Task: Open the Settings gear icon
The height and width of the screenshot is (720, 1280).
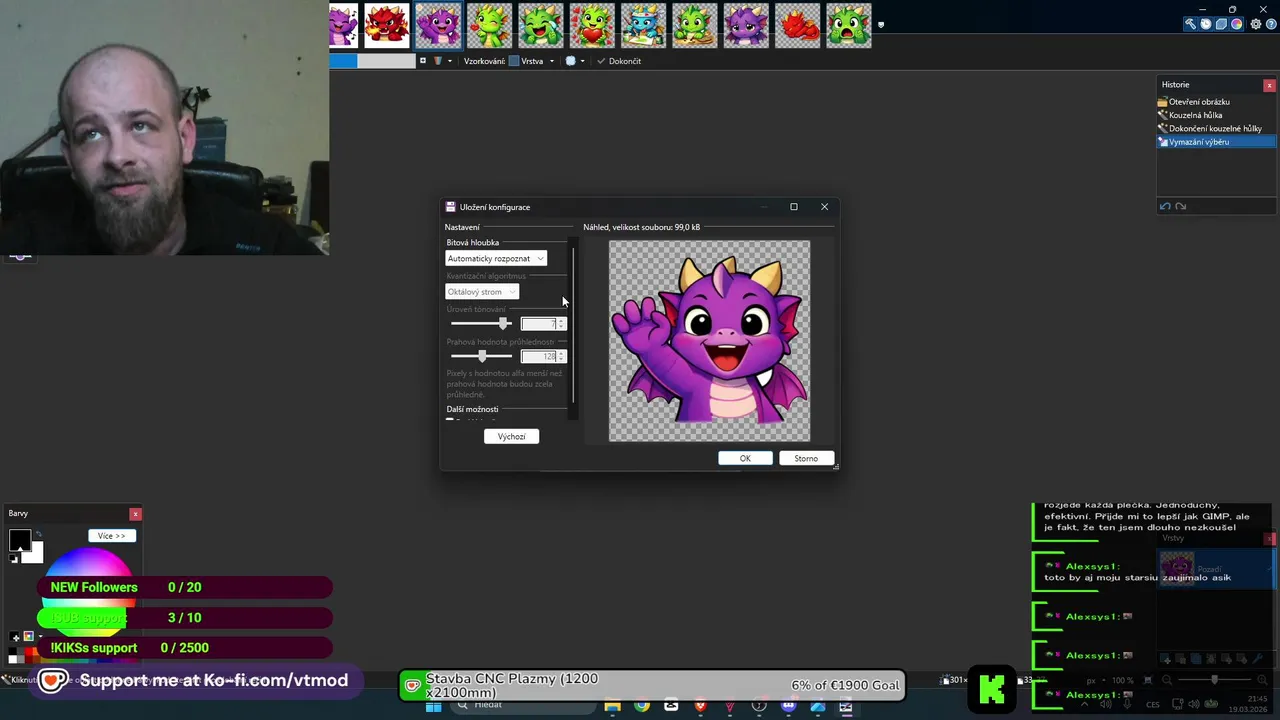Action: point(1256,24)
